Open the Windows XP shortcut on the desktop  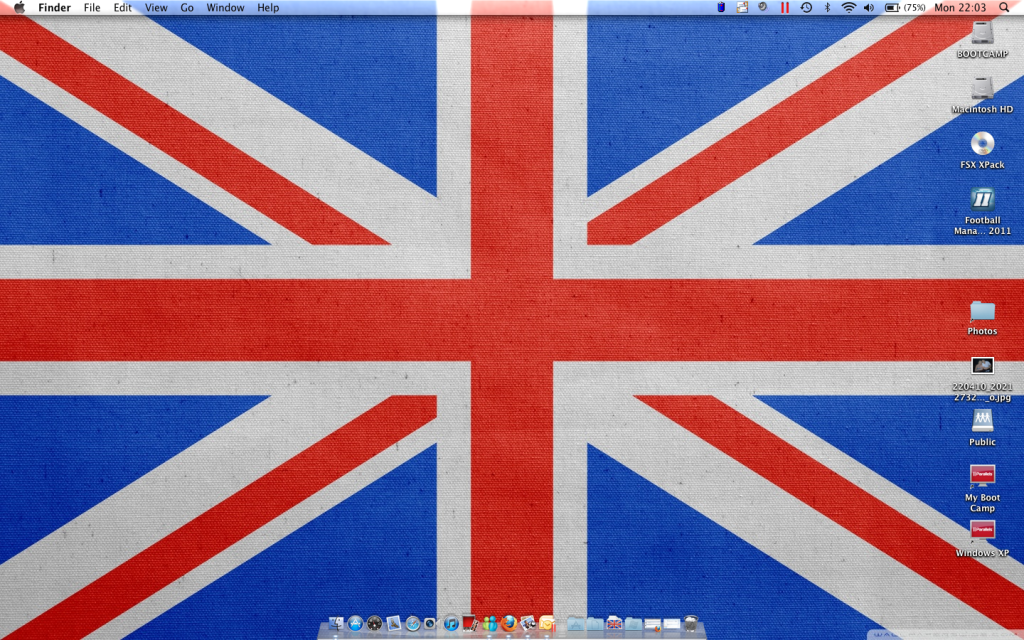[x=981, y=530]
